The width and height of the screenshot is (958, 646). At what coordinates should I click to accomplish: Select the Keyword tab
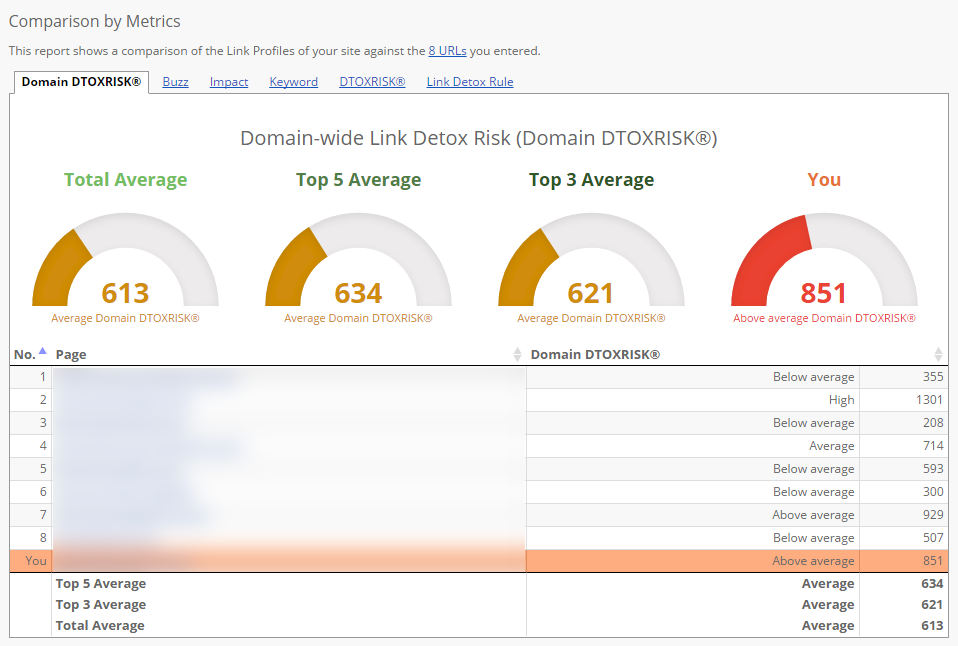pos(293,82)
